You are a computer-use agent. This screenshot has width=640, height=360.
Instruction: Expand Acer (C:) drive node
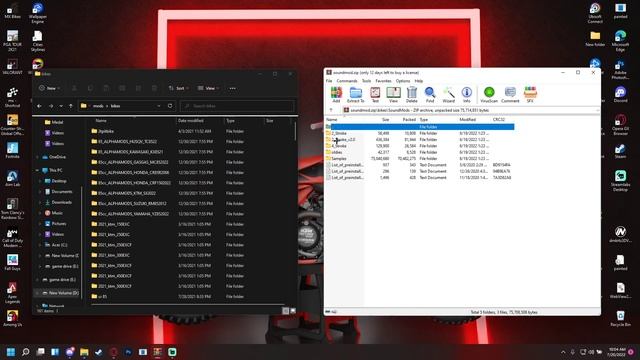pyautogui.click(x=40, y=245)
